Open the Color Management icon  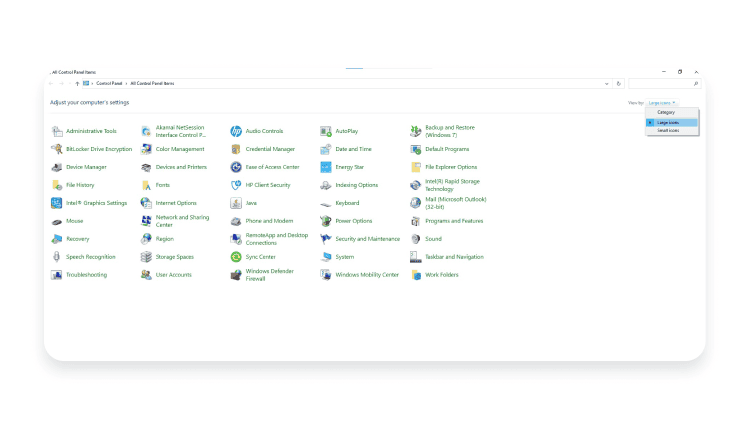point(146,149)
